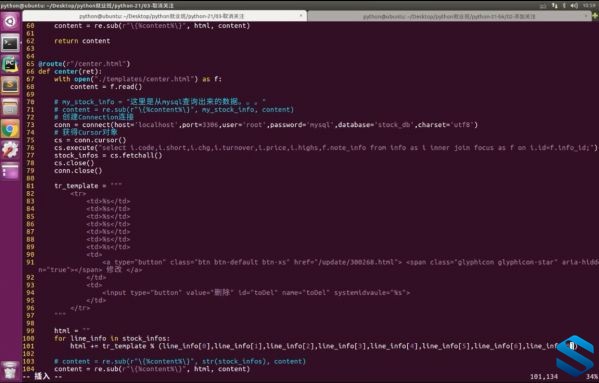This screenshot has height=383, width=599.
Task: Launch PyCharm from the dock
Action: click(10, 64)
